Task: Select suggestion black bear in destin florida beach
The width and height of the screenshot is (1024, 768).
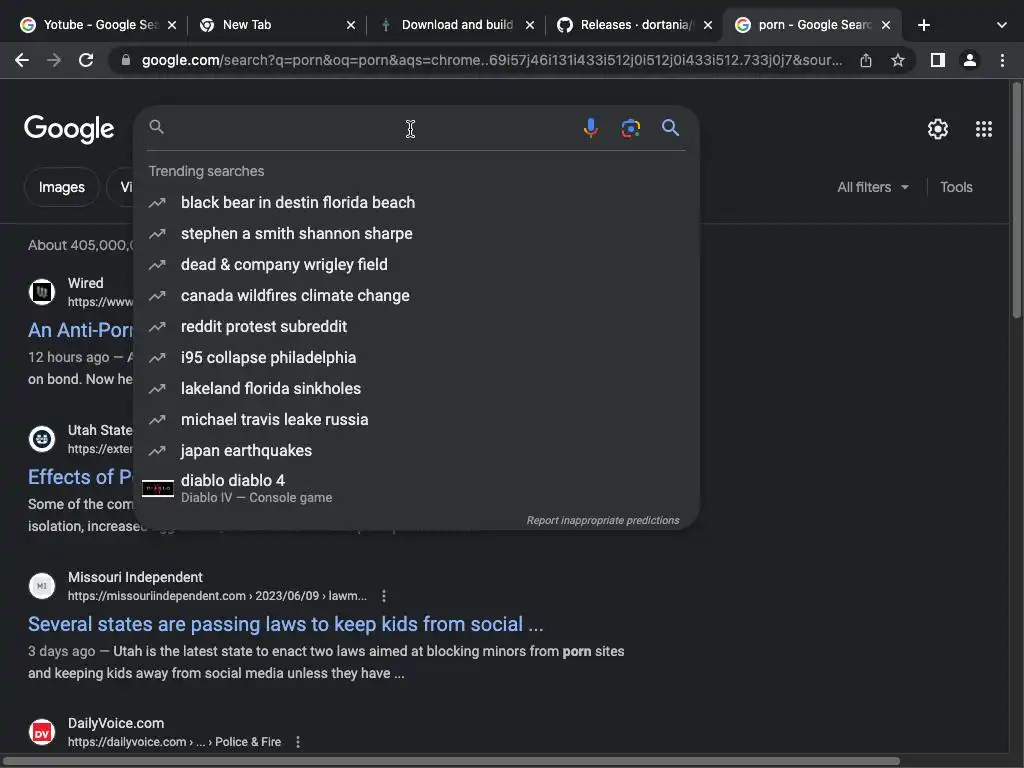Action: click(416, 202)
